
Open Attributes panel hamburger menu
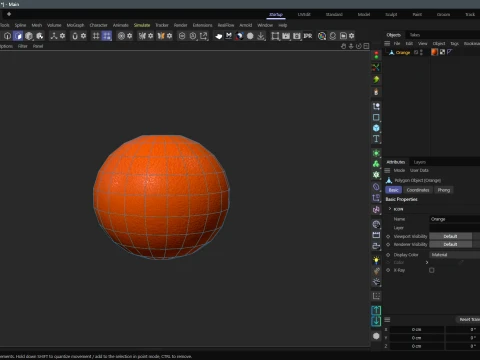click(387, 170)
